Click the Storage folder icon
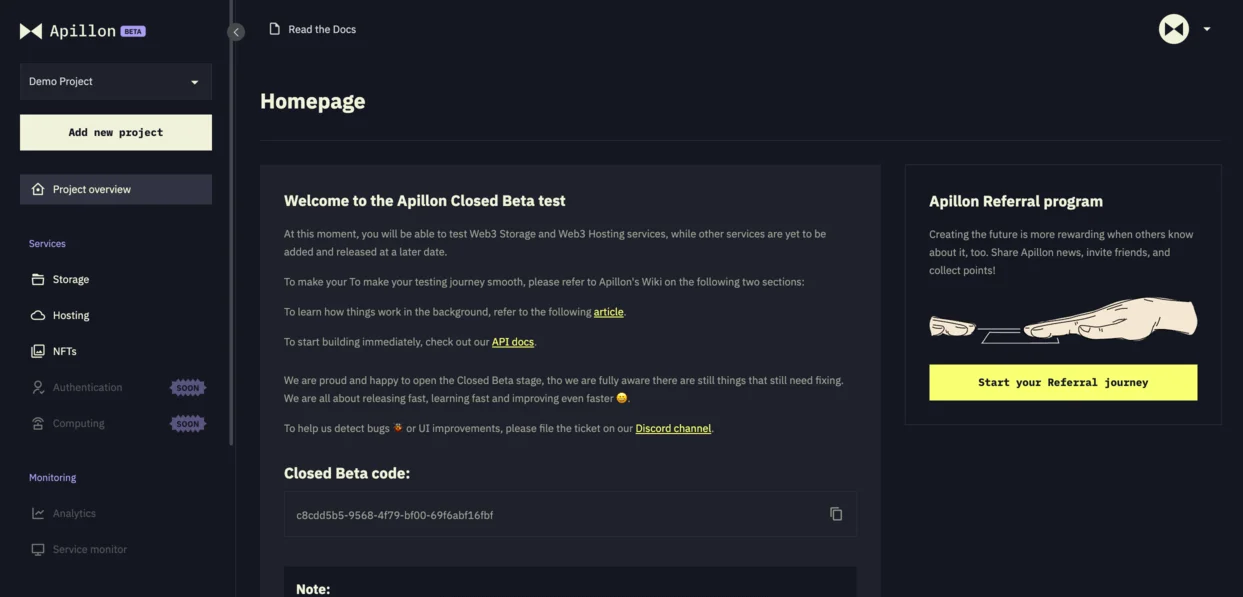 click(38, 279)
